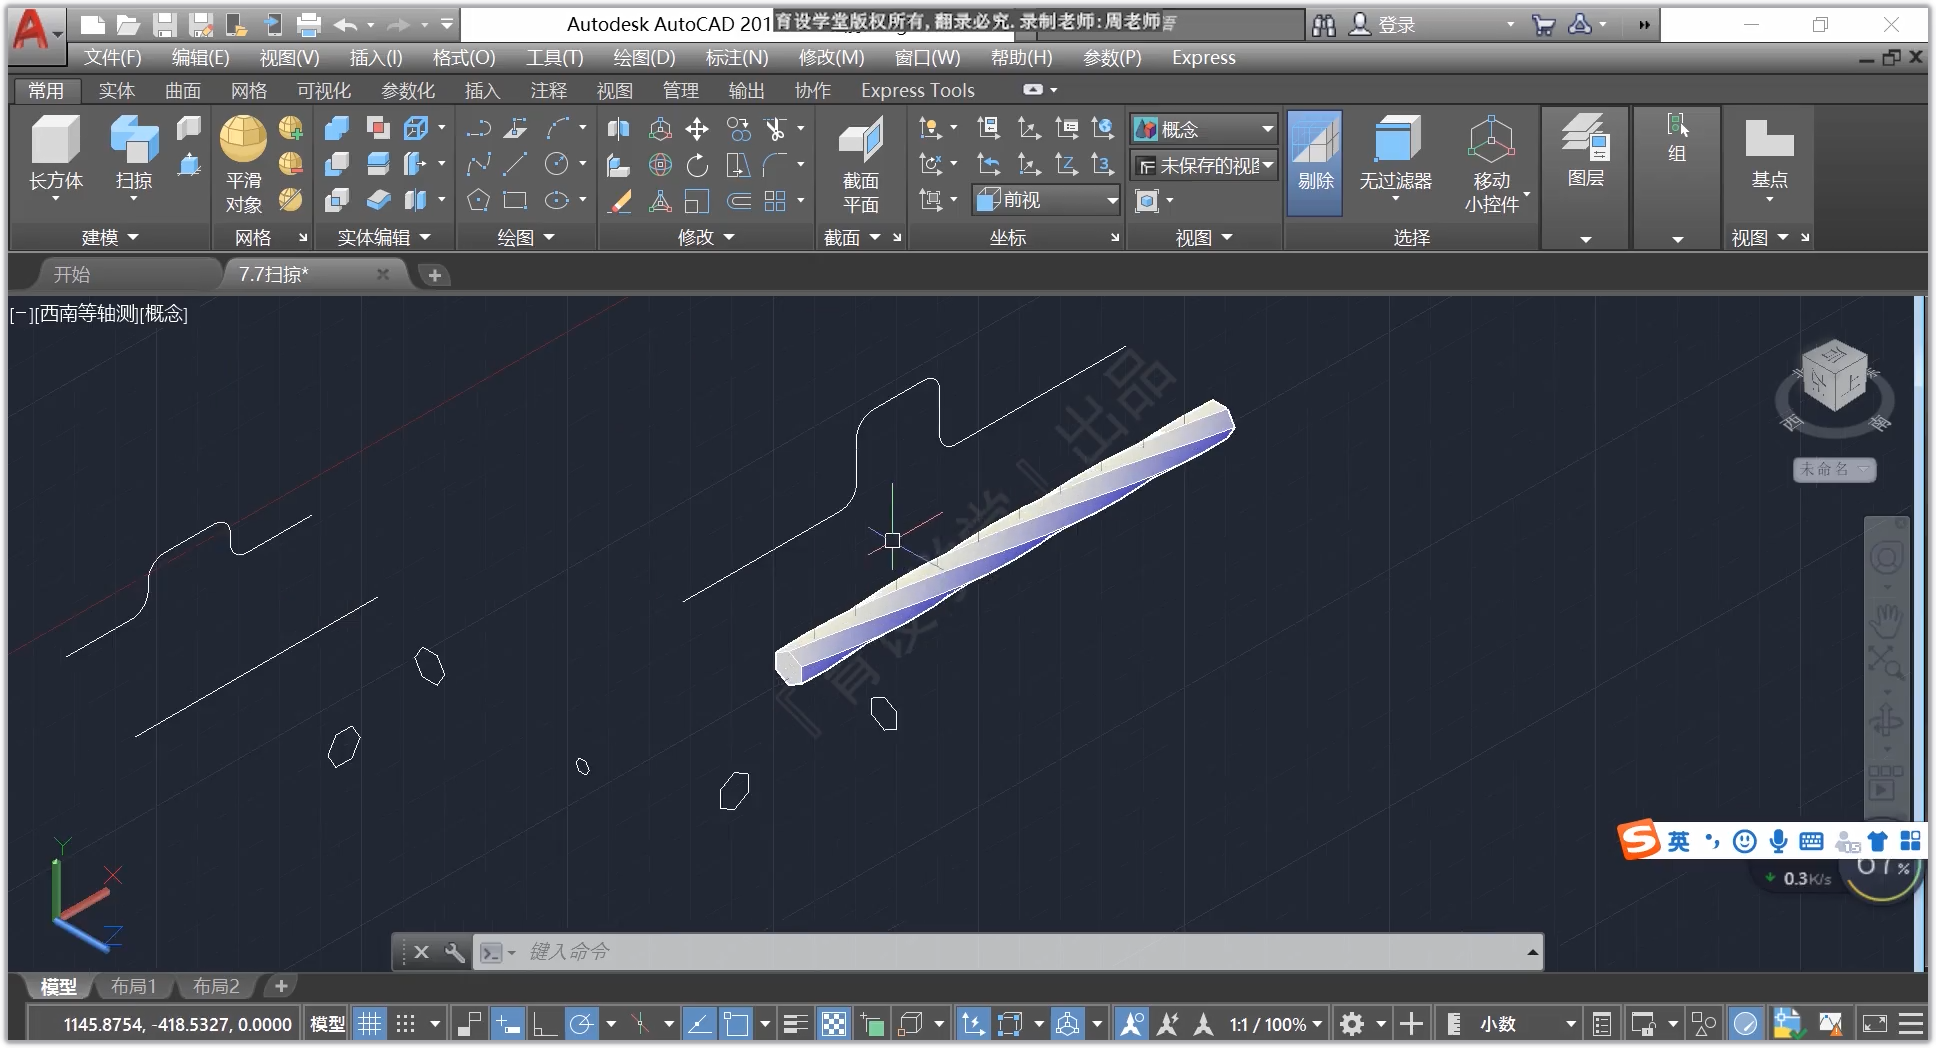Expand the 修改 panel
Viewport: 1936px width, 1048px height.
pyautogui.click(x=705, y=237)
